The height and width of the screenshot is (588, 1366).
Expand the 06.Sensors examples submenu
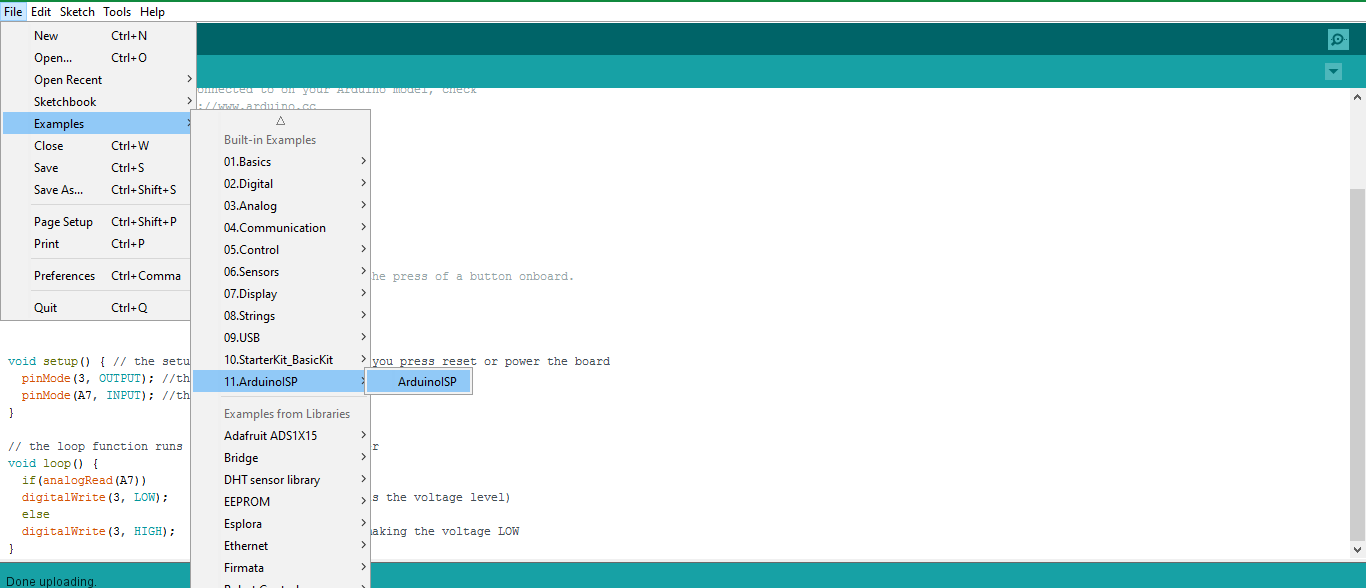point(281,272)
